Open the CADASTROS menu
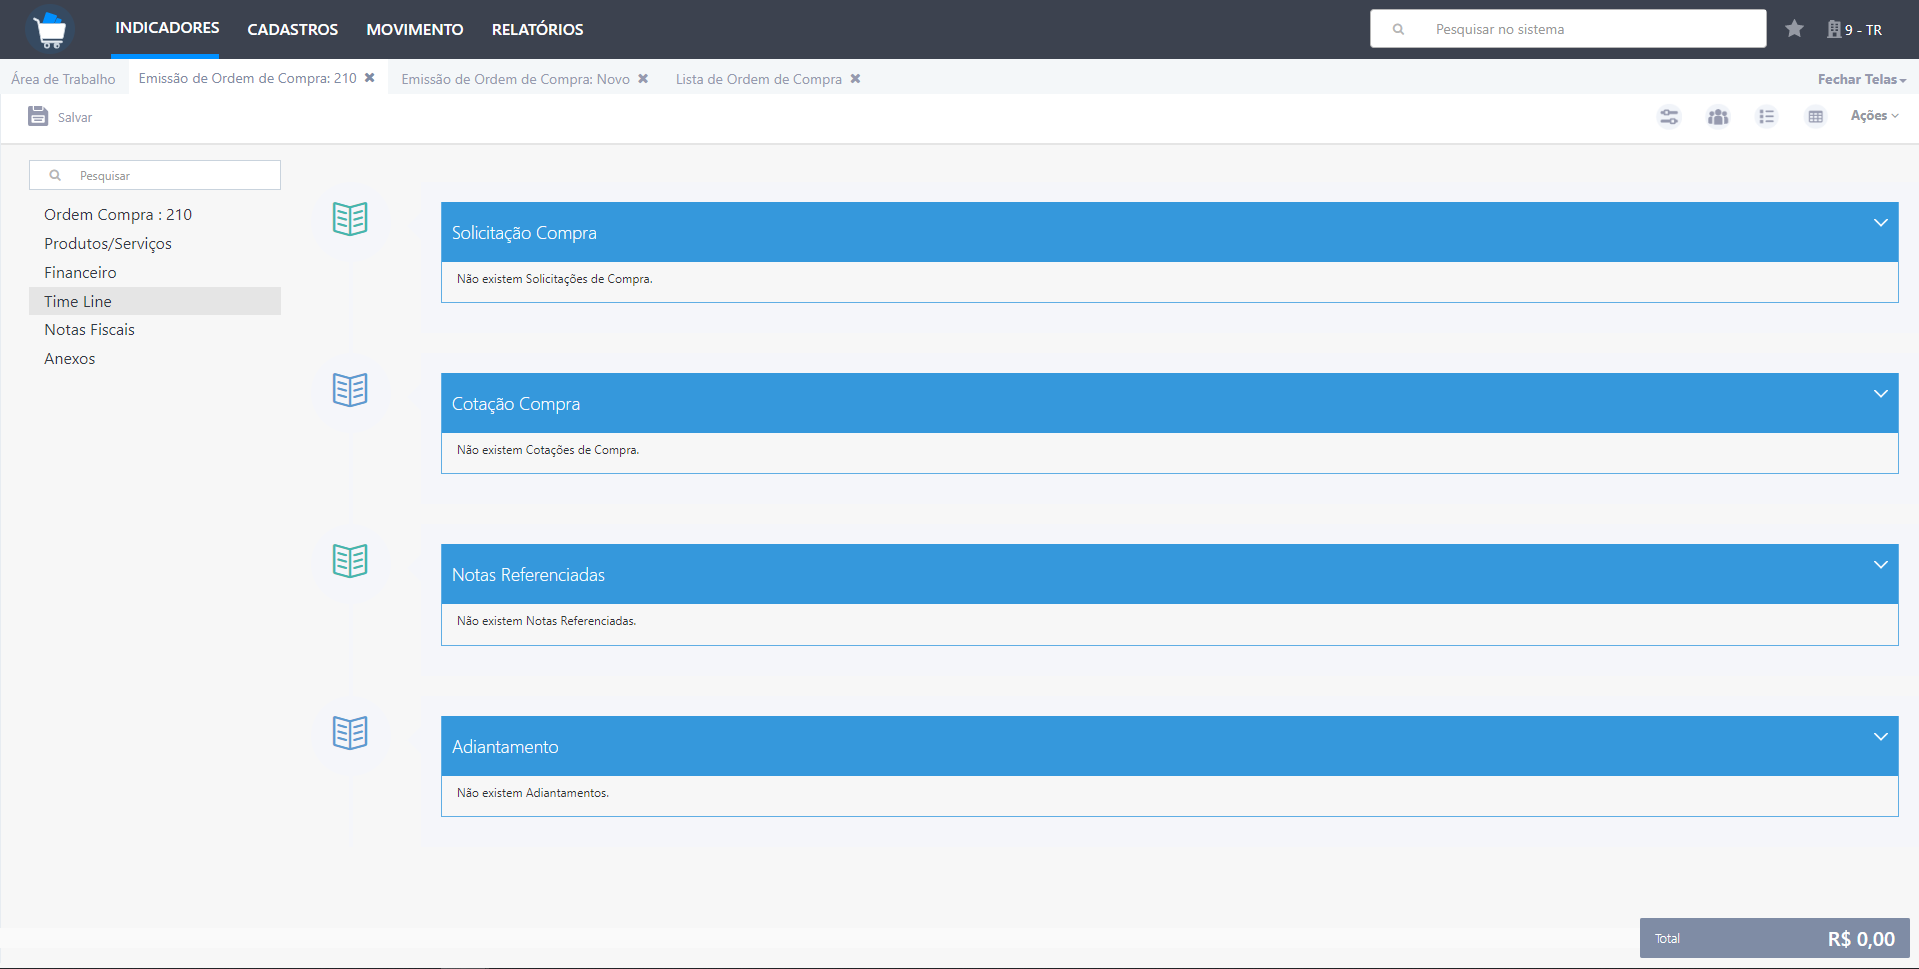 [x=293, y=30]
